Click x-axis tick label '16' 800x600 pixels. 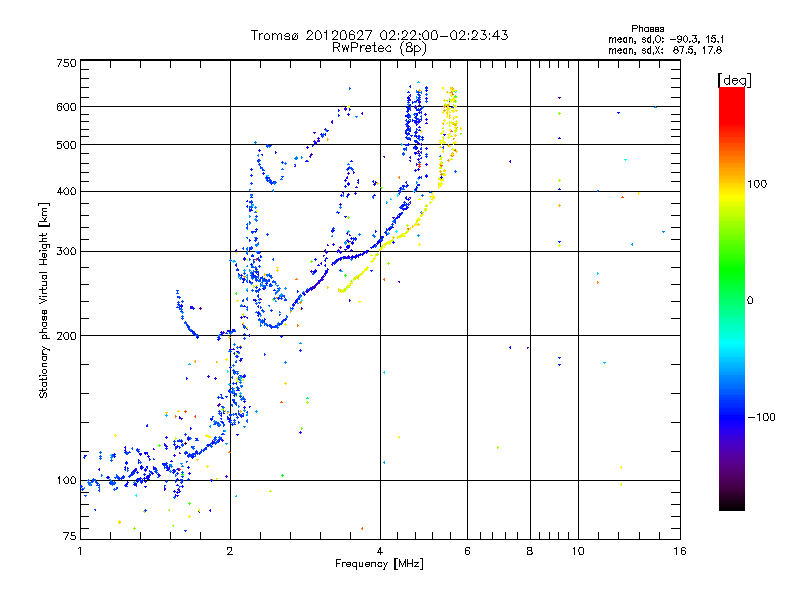[680, 551]
